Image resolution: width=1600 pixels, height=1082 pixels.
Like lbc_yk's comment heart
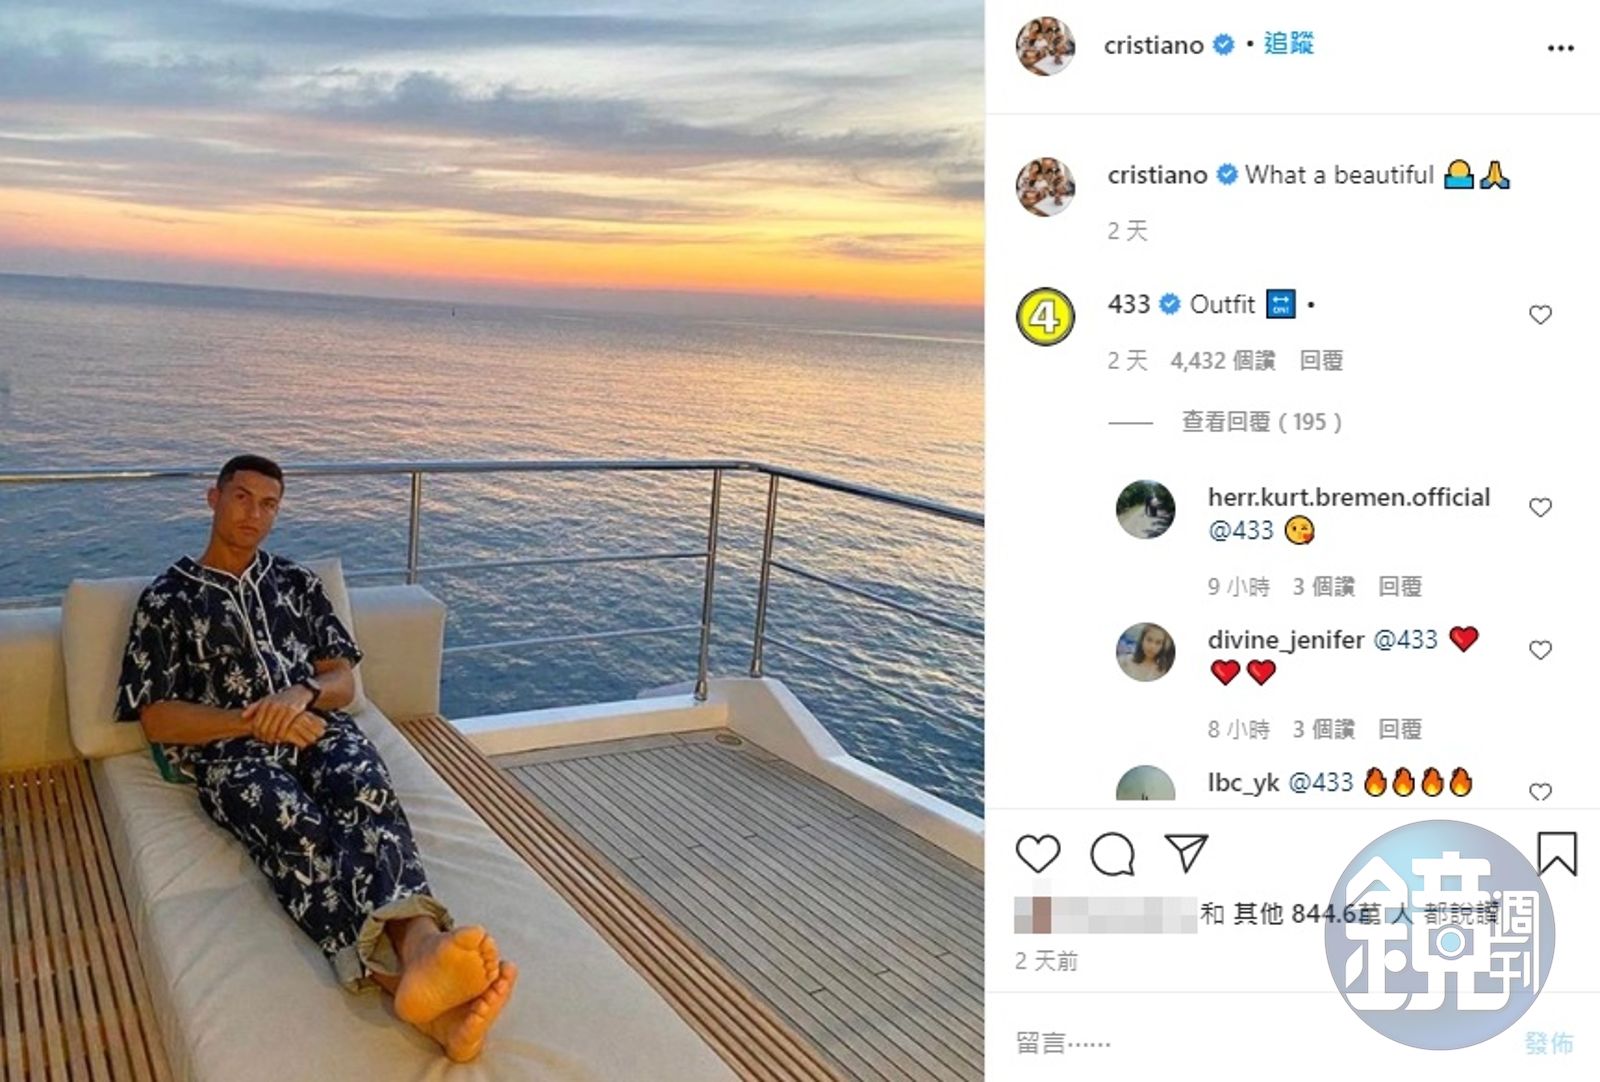(x=1540, y=792)
